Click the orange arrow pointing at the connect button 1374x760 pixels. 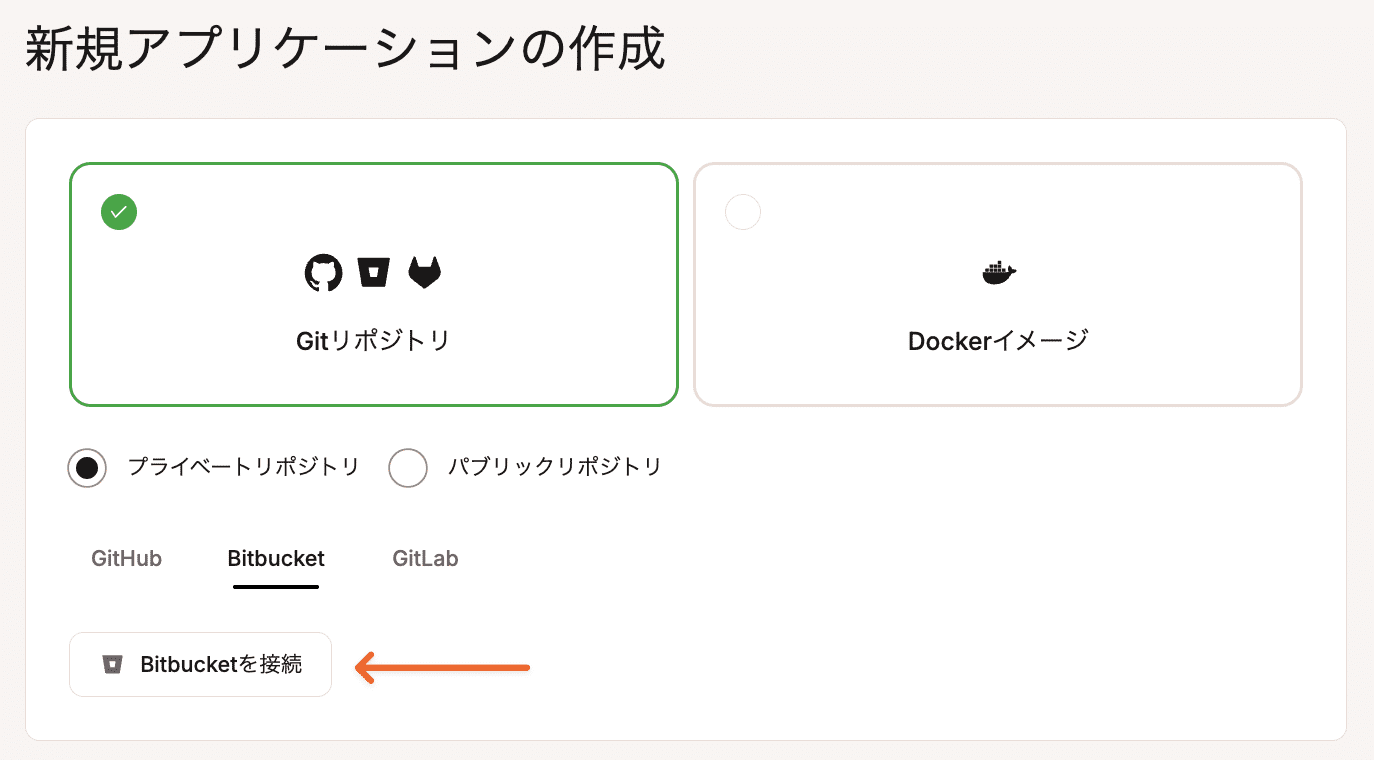pos(442,667)
